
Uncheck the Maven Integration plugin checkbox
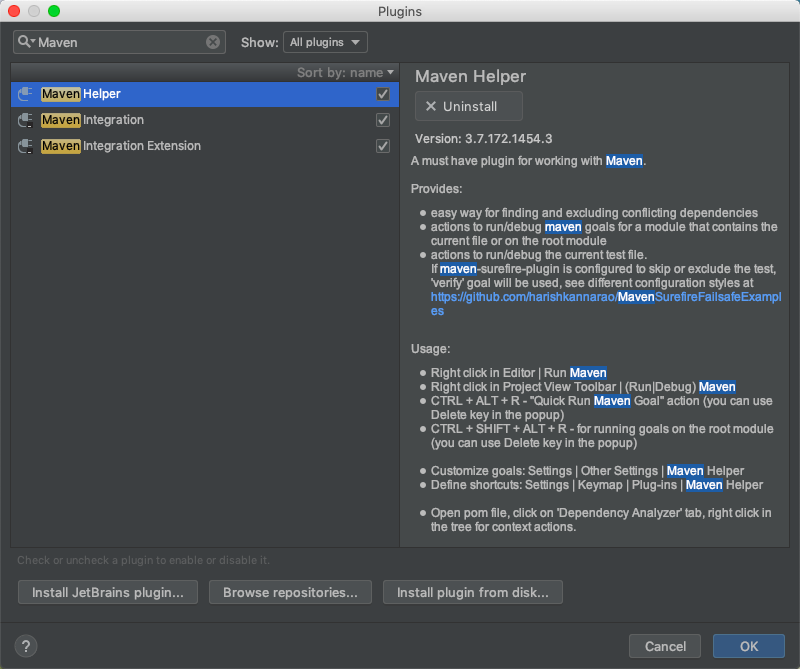click(382, 120)
